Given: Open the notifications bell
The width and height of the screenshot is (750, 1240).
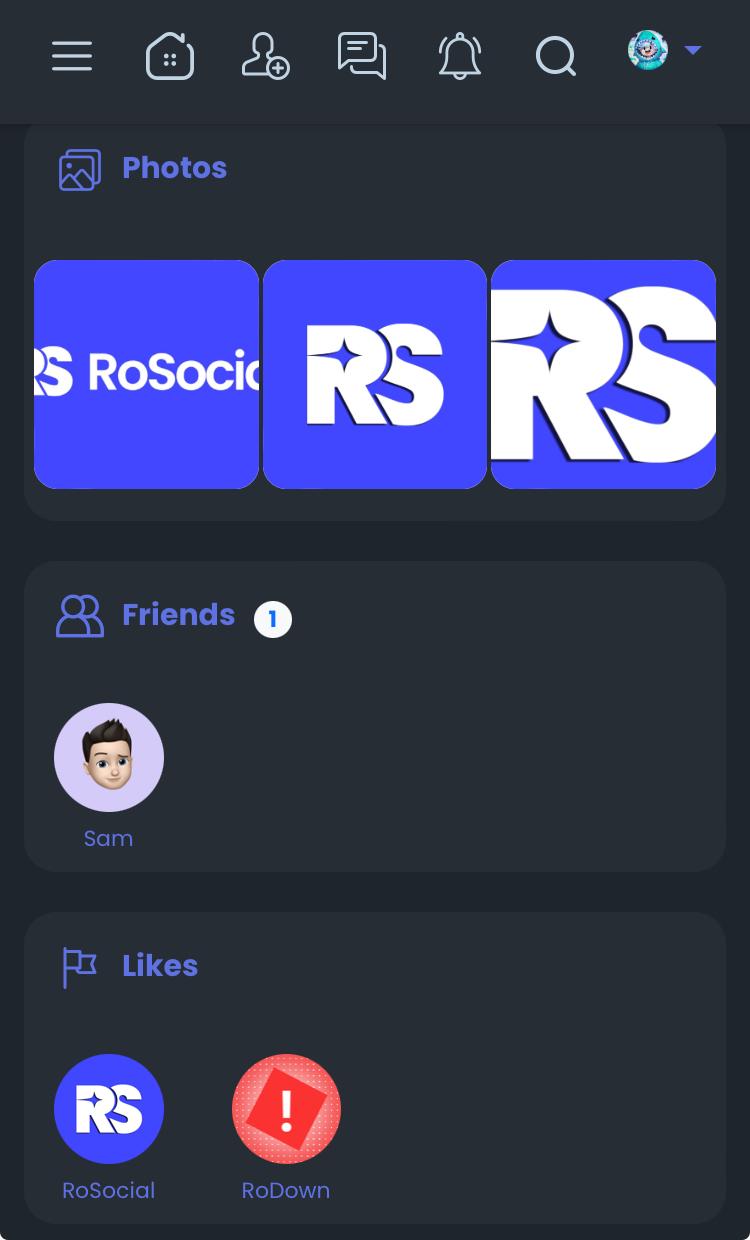Looking at the screenshot, I should pos(460,56).
